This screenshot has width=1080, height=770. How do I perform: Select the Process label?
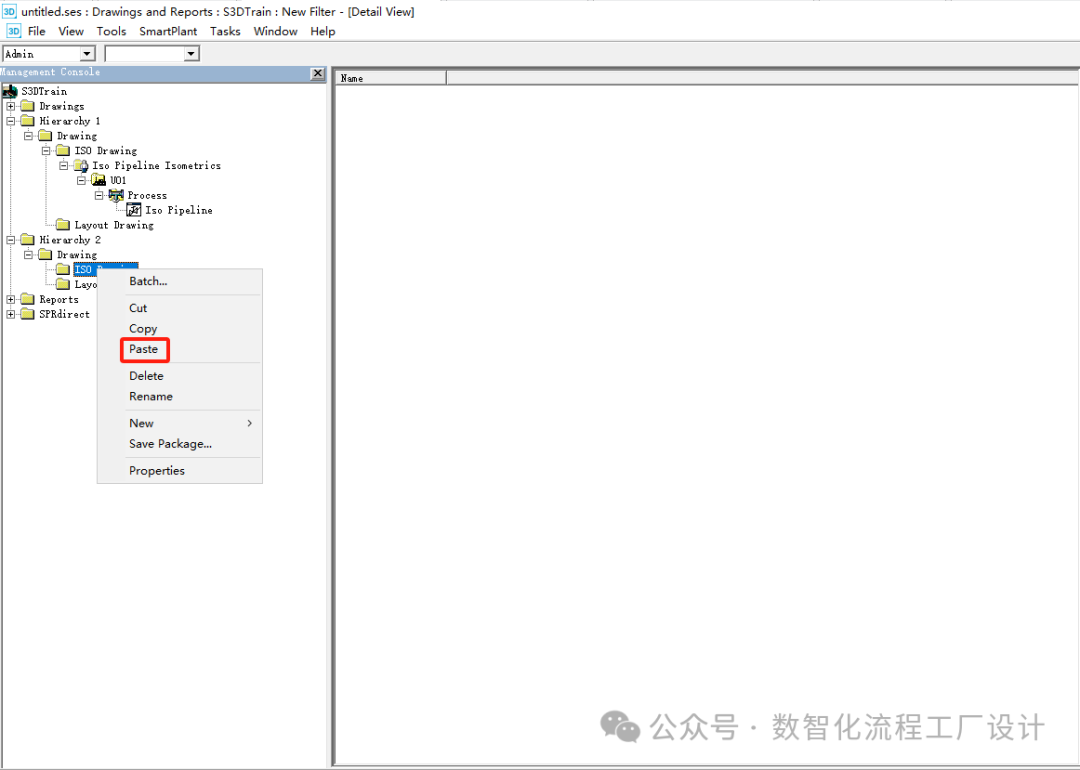(x=147, y=196)
